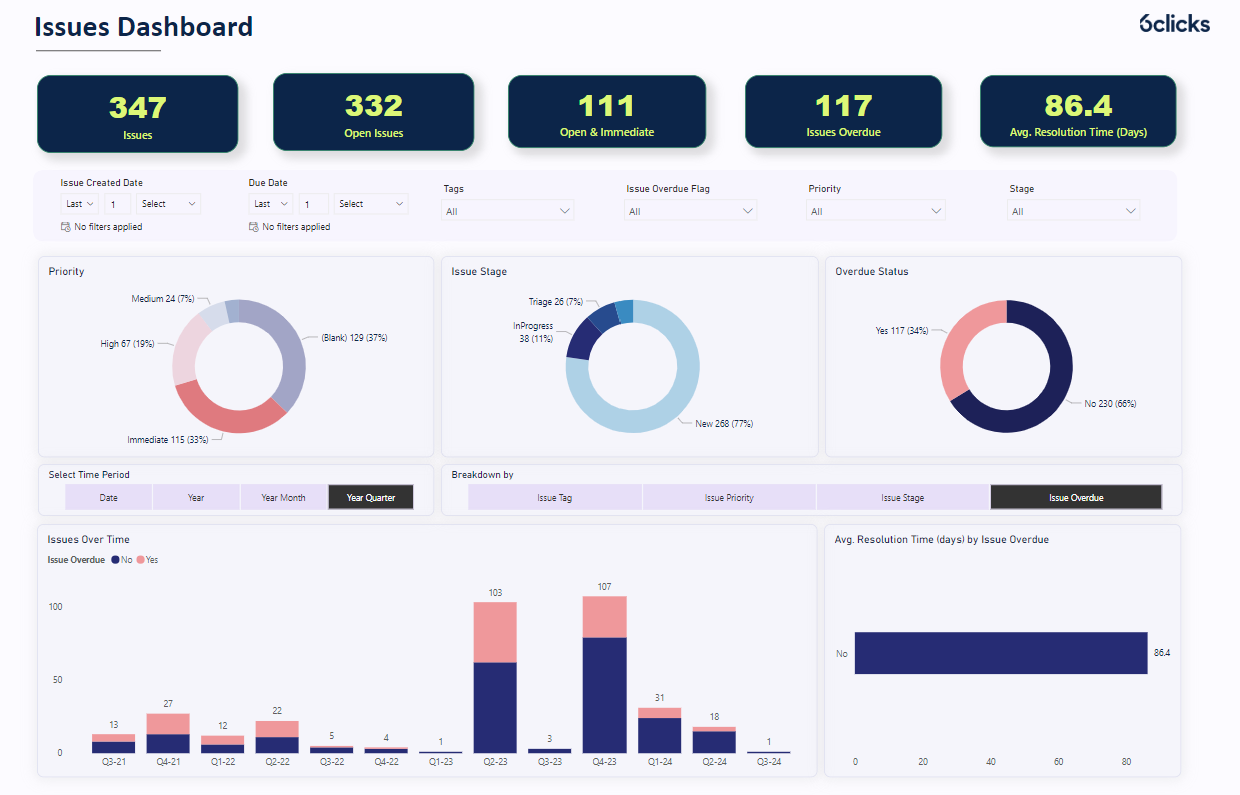
Task: Click the 6clicks logo
Action: click(x=1175, y=23)
